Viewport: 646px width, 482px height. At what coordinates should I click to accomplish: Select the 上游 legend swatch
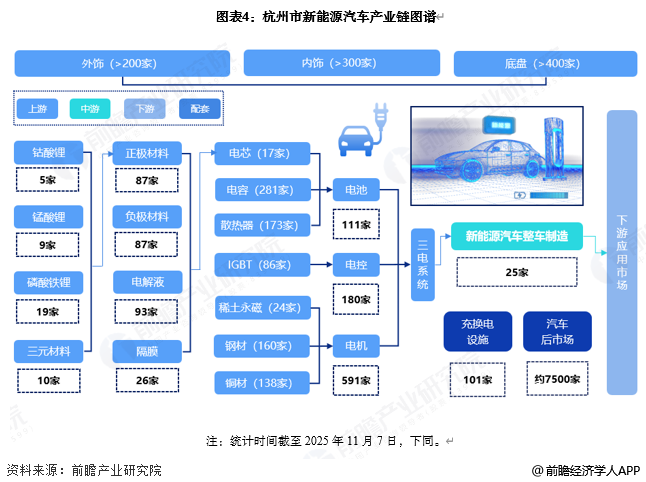click(x=39, y=108)
